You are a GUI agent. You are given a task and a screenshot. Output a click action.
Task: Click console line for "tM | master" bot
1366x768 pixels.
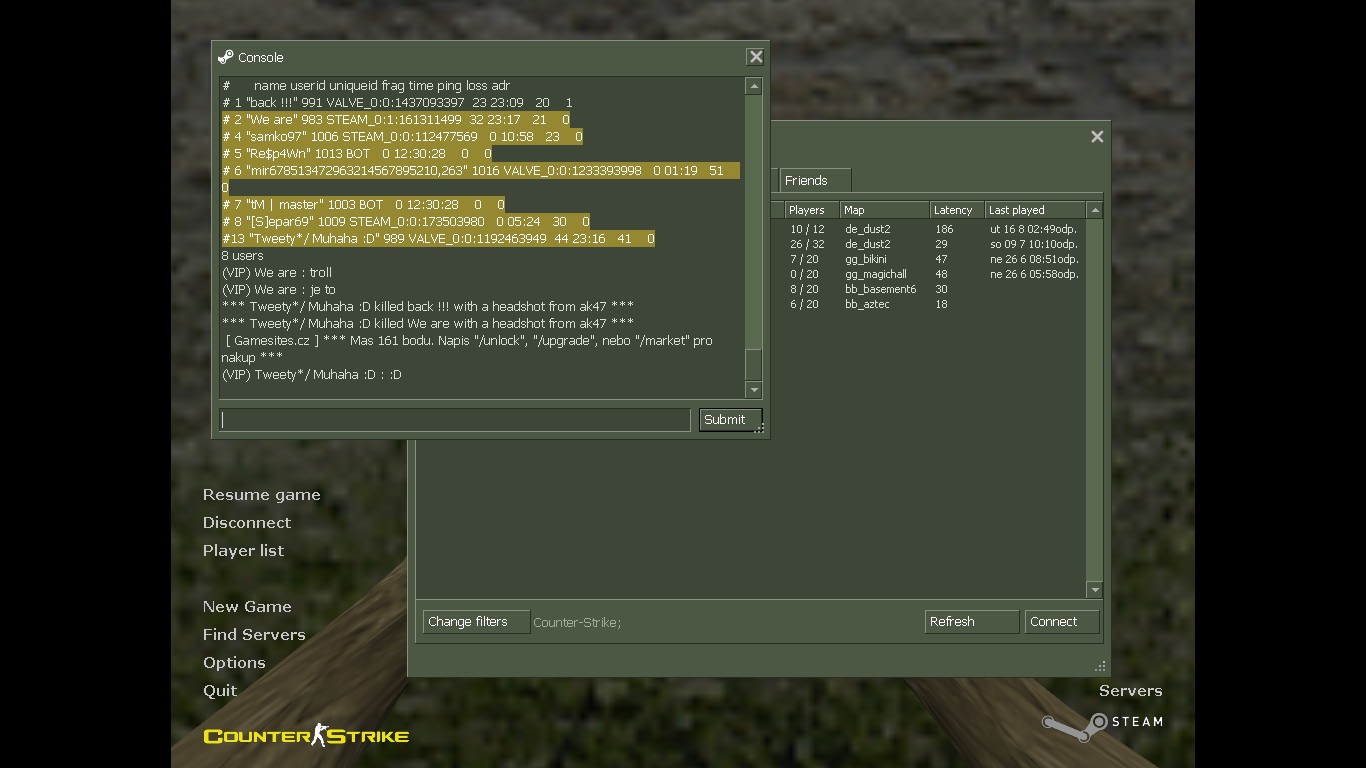[363, 205]
